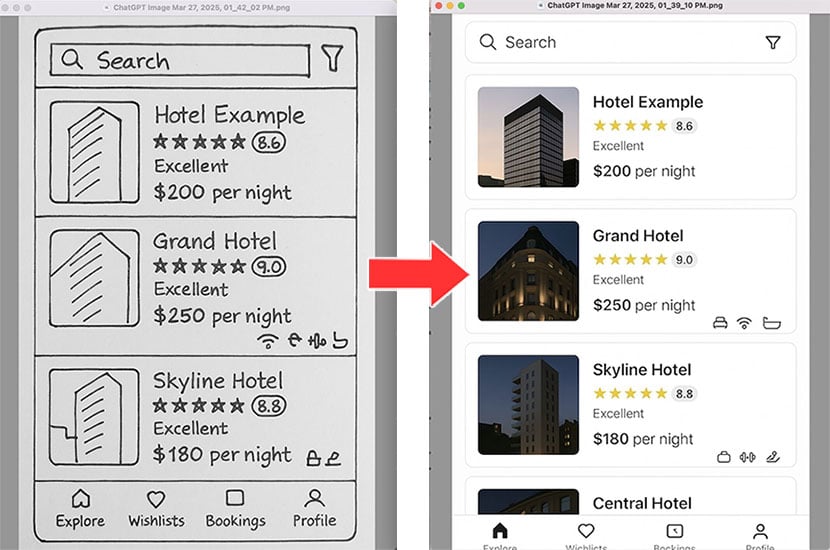This screenshot has height=550, width=830.
Task: Open the Hotel Example building photo
Action: [x=528, y=137]
